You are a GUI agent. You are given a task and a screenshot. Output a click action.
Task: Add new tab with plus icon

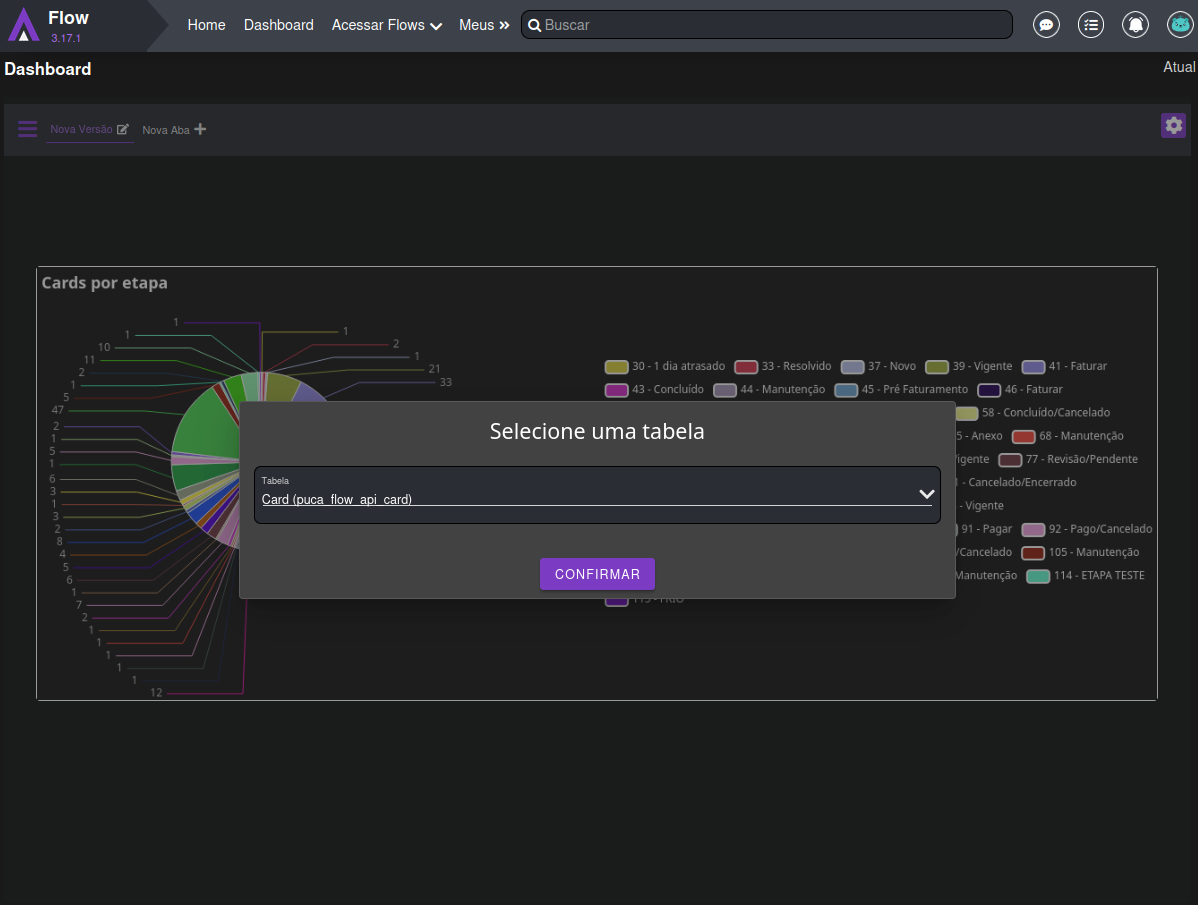pos(200,129)
